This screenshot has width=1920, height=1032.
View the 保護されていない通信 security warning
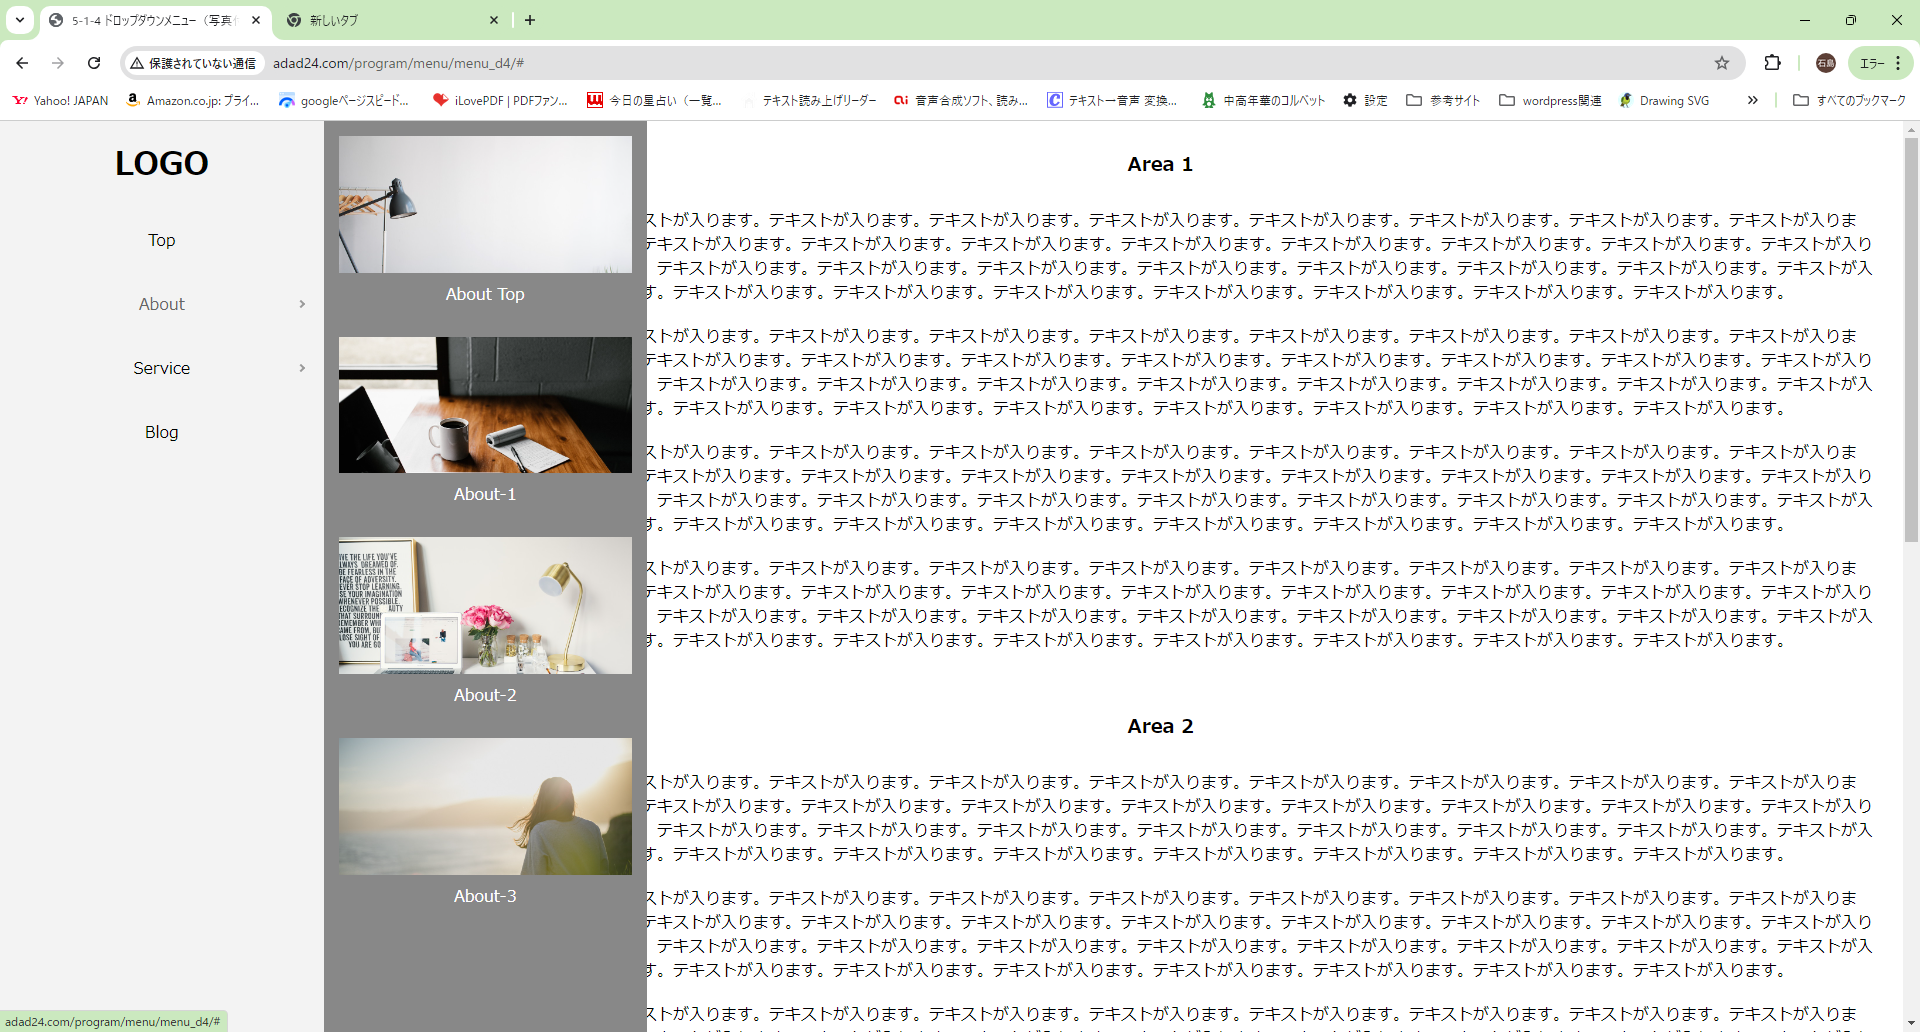193,63
